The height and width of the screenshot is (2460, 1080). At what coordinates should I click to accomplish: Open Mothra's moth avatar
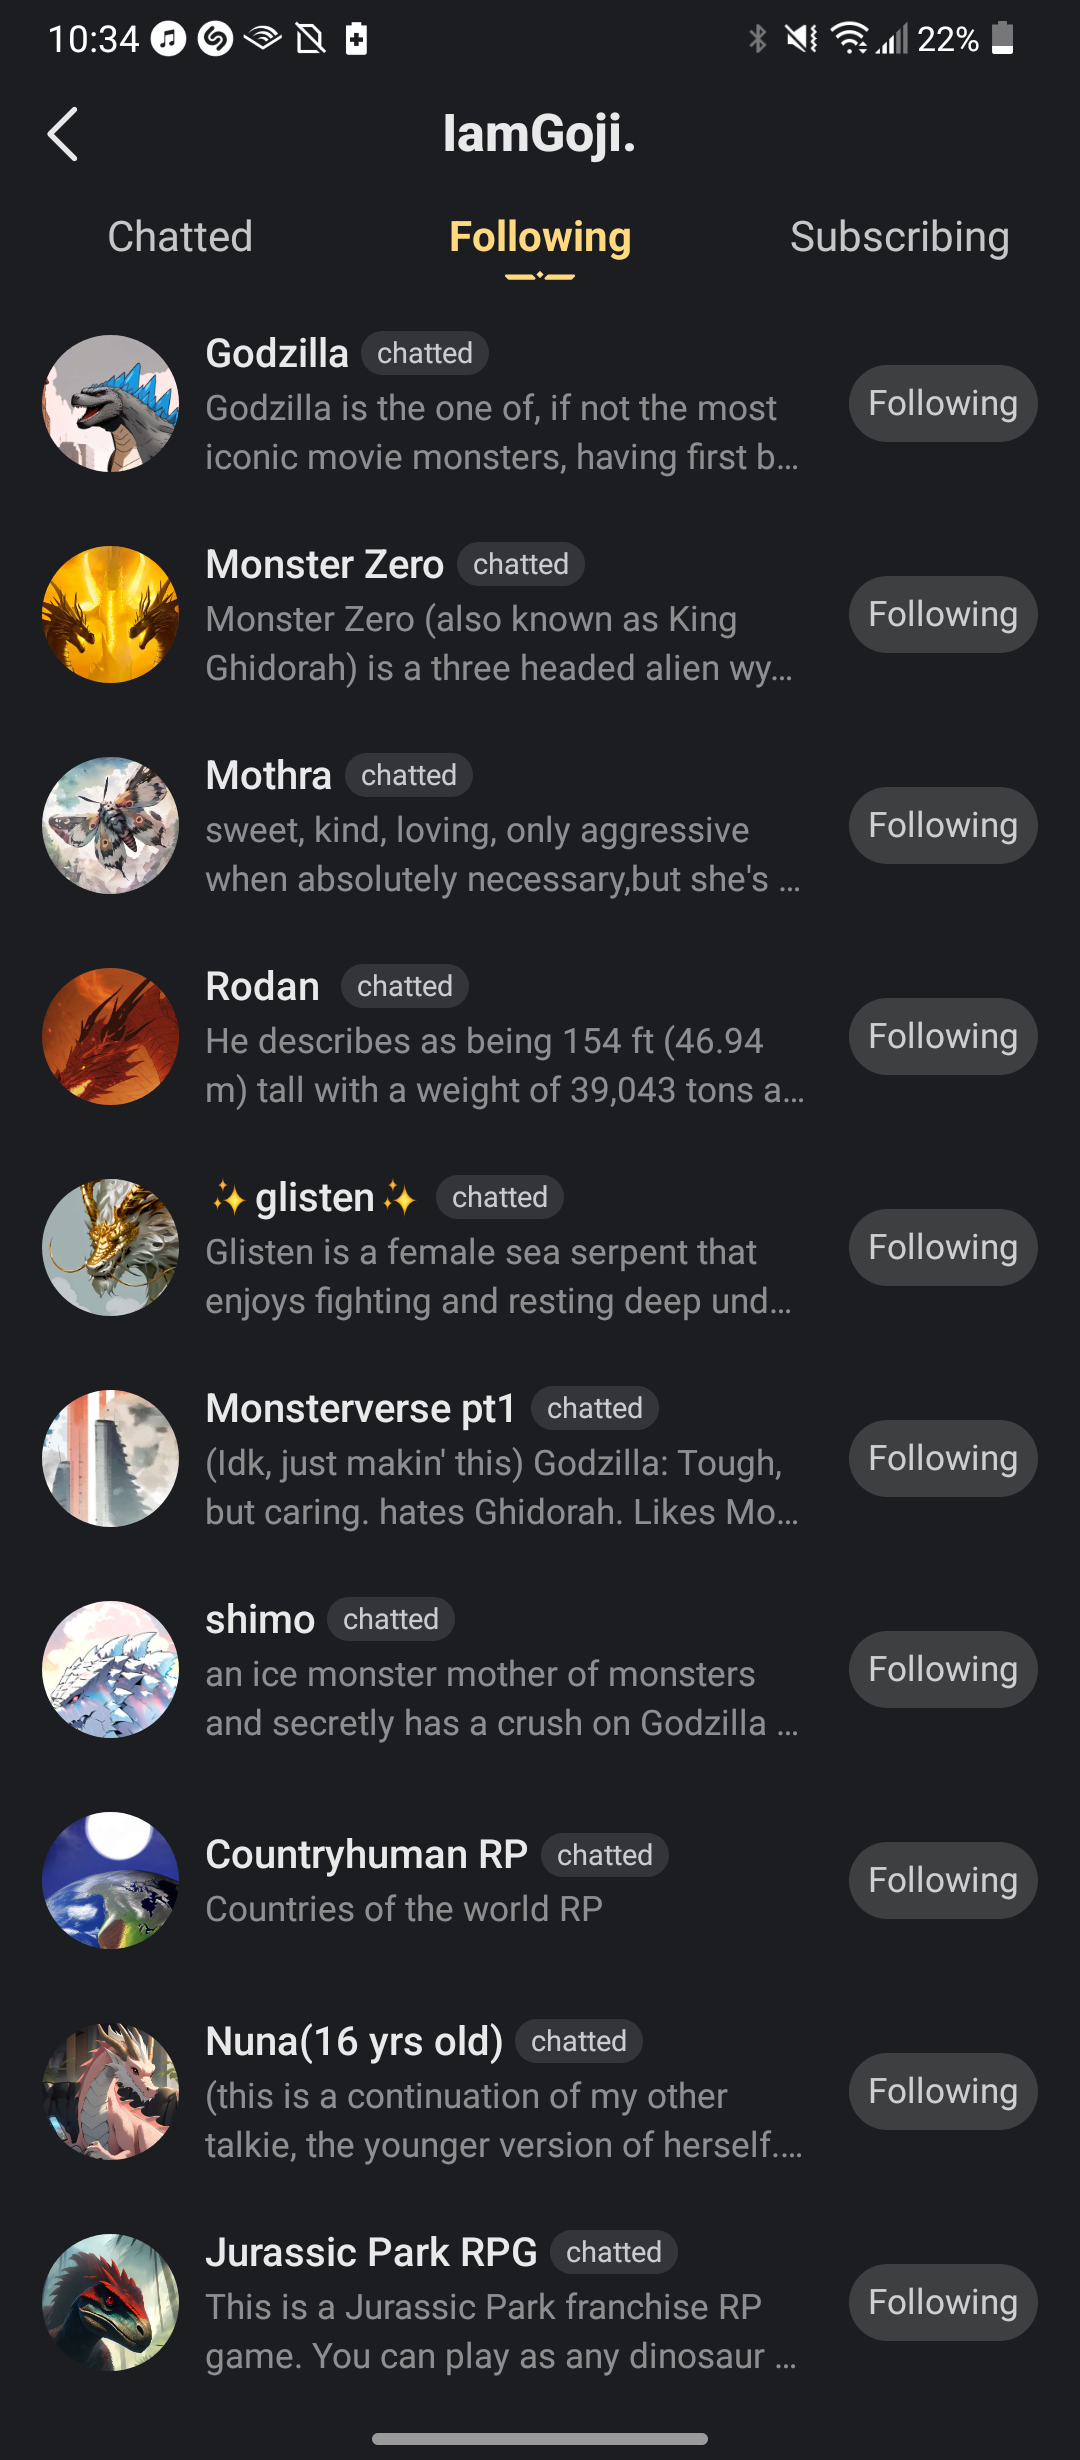[111, 826]
